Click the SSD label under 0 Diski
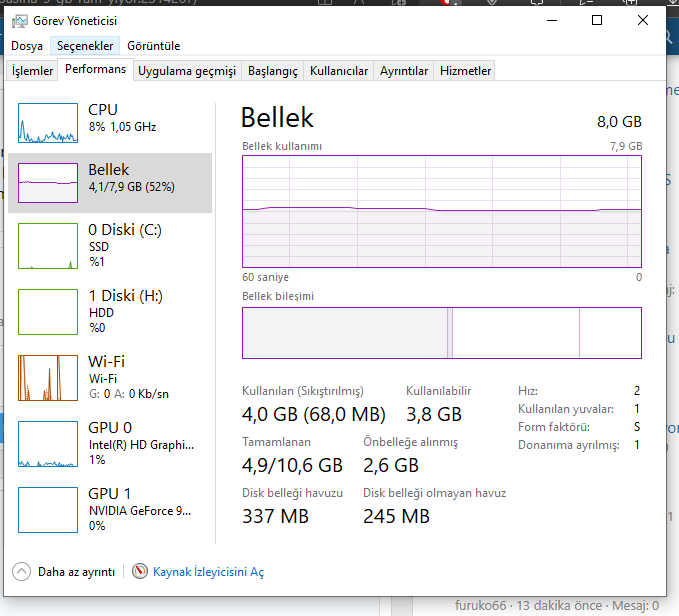 click(99, 247)
